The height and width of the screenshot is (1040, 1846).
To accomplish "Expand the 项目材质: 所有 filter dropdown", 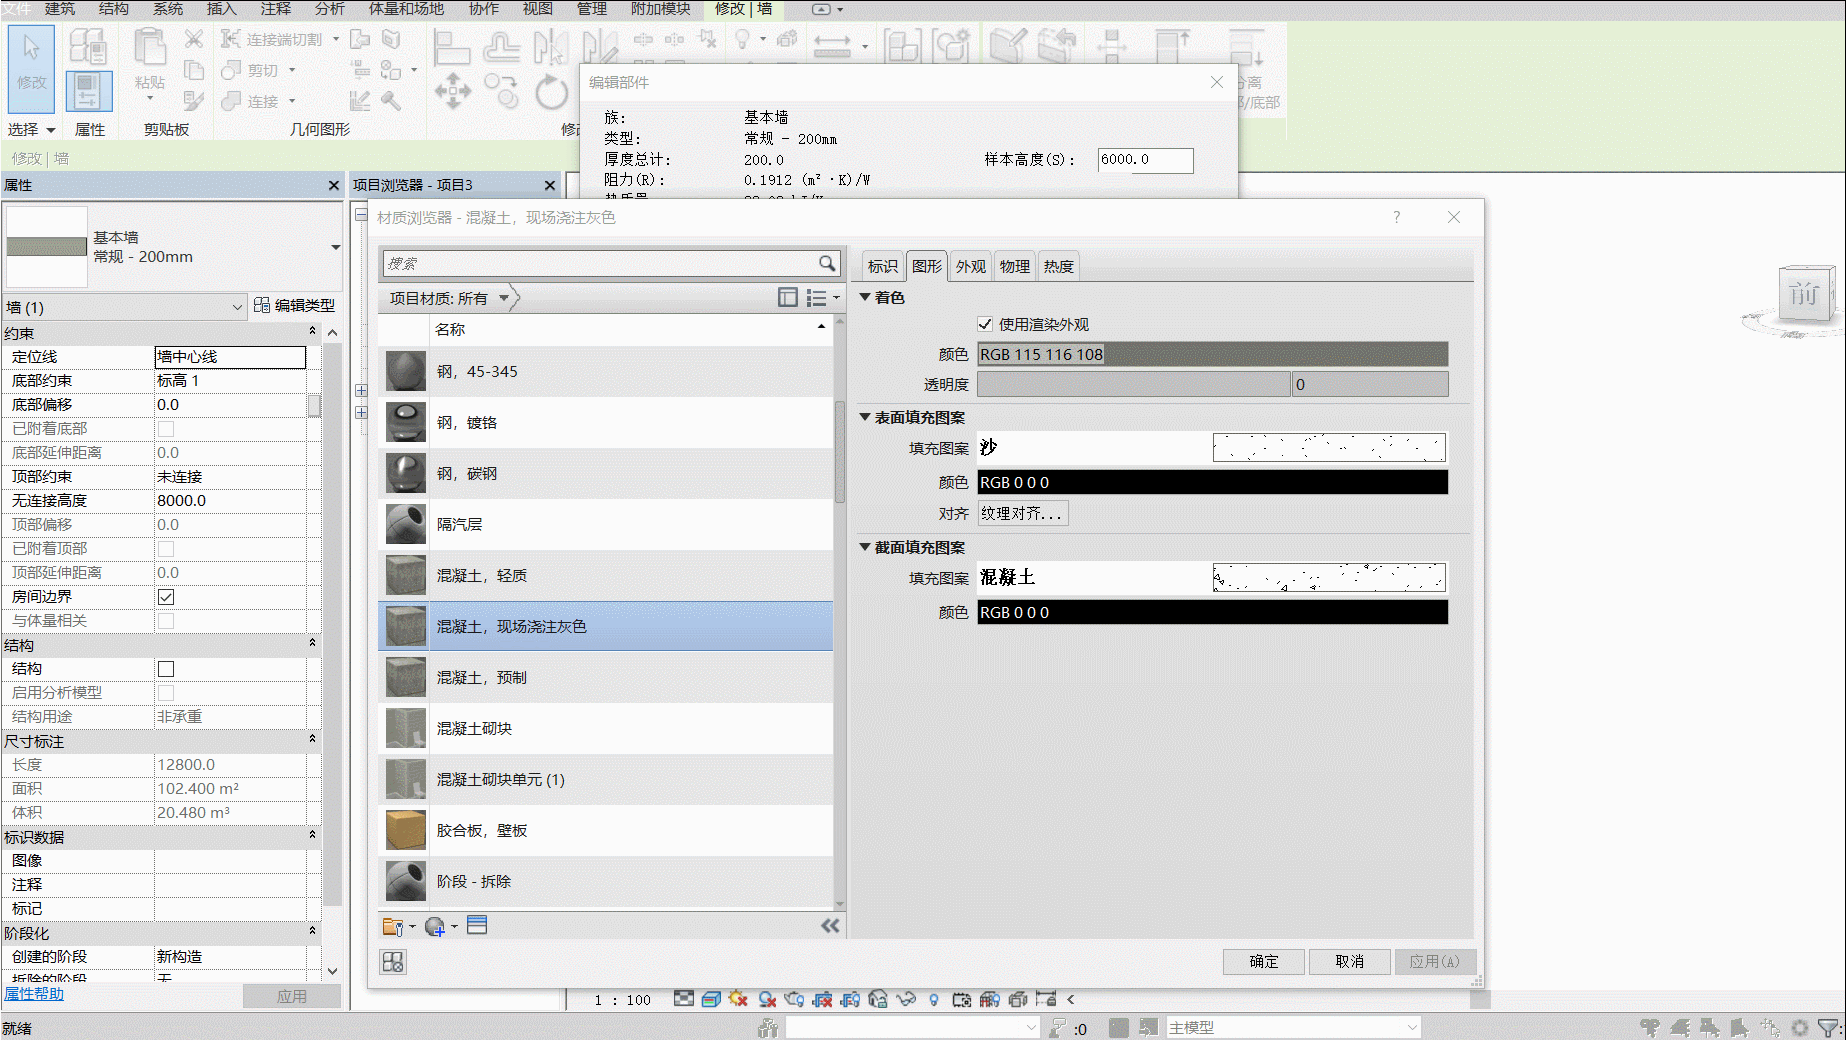I will click(505, 298).
